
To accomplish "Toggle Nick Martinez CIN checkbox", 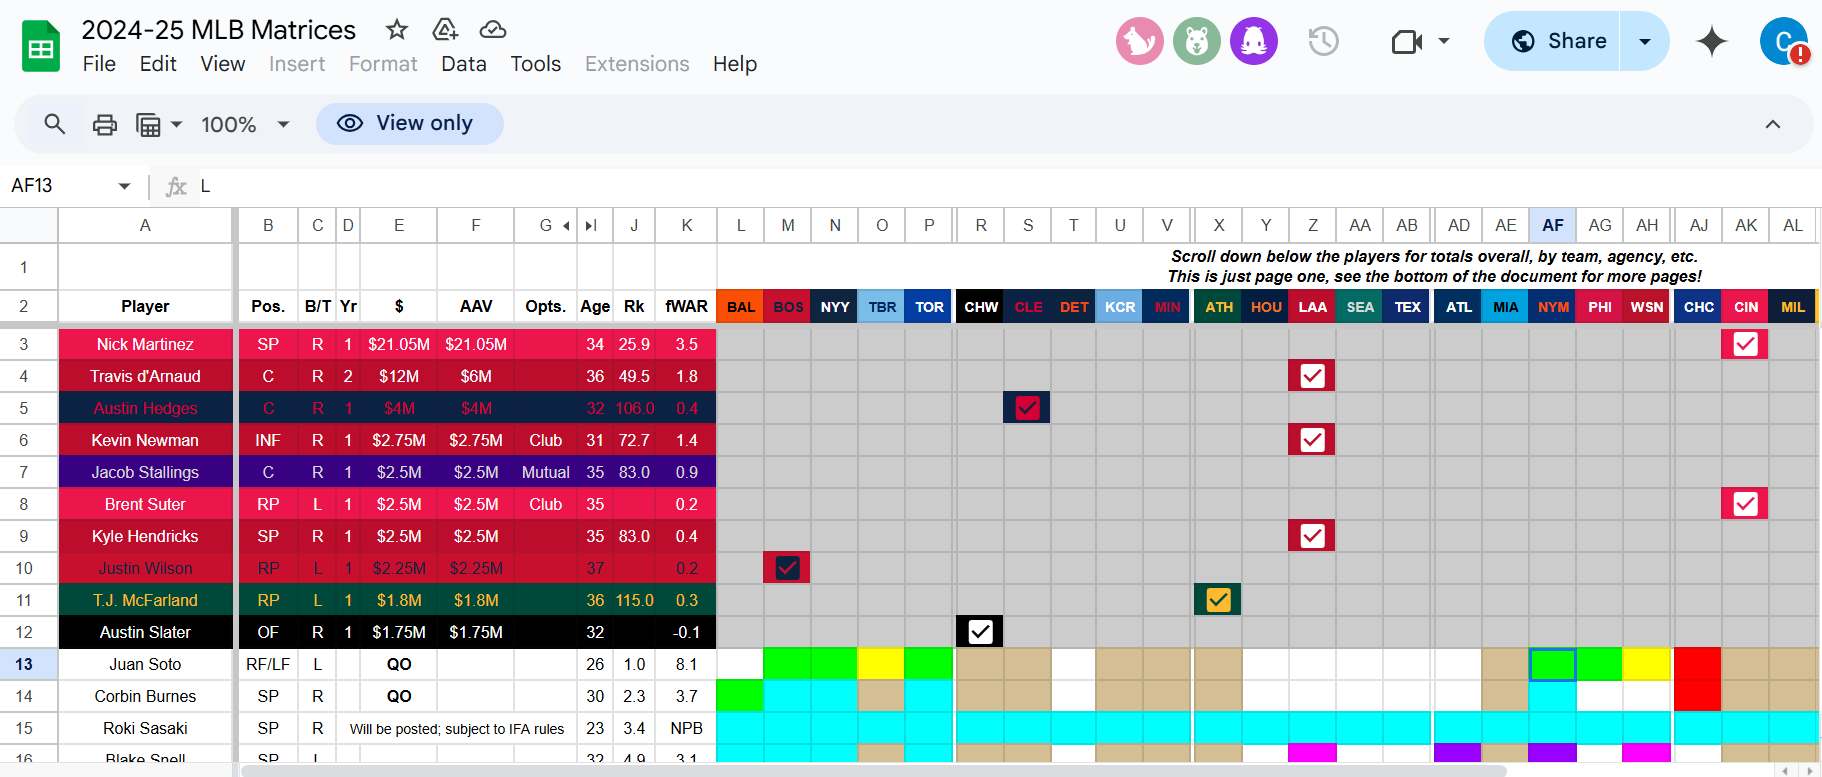I will coord(1745,344).
